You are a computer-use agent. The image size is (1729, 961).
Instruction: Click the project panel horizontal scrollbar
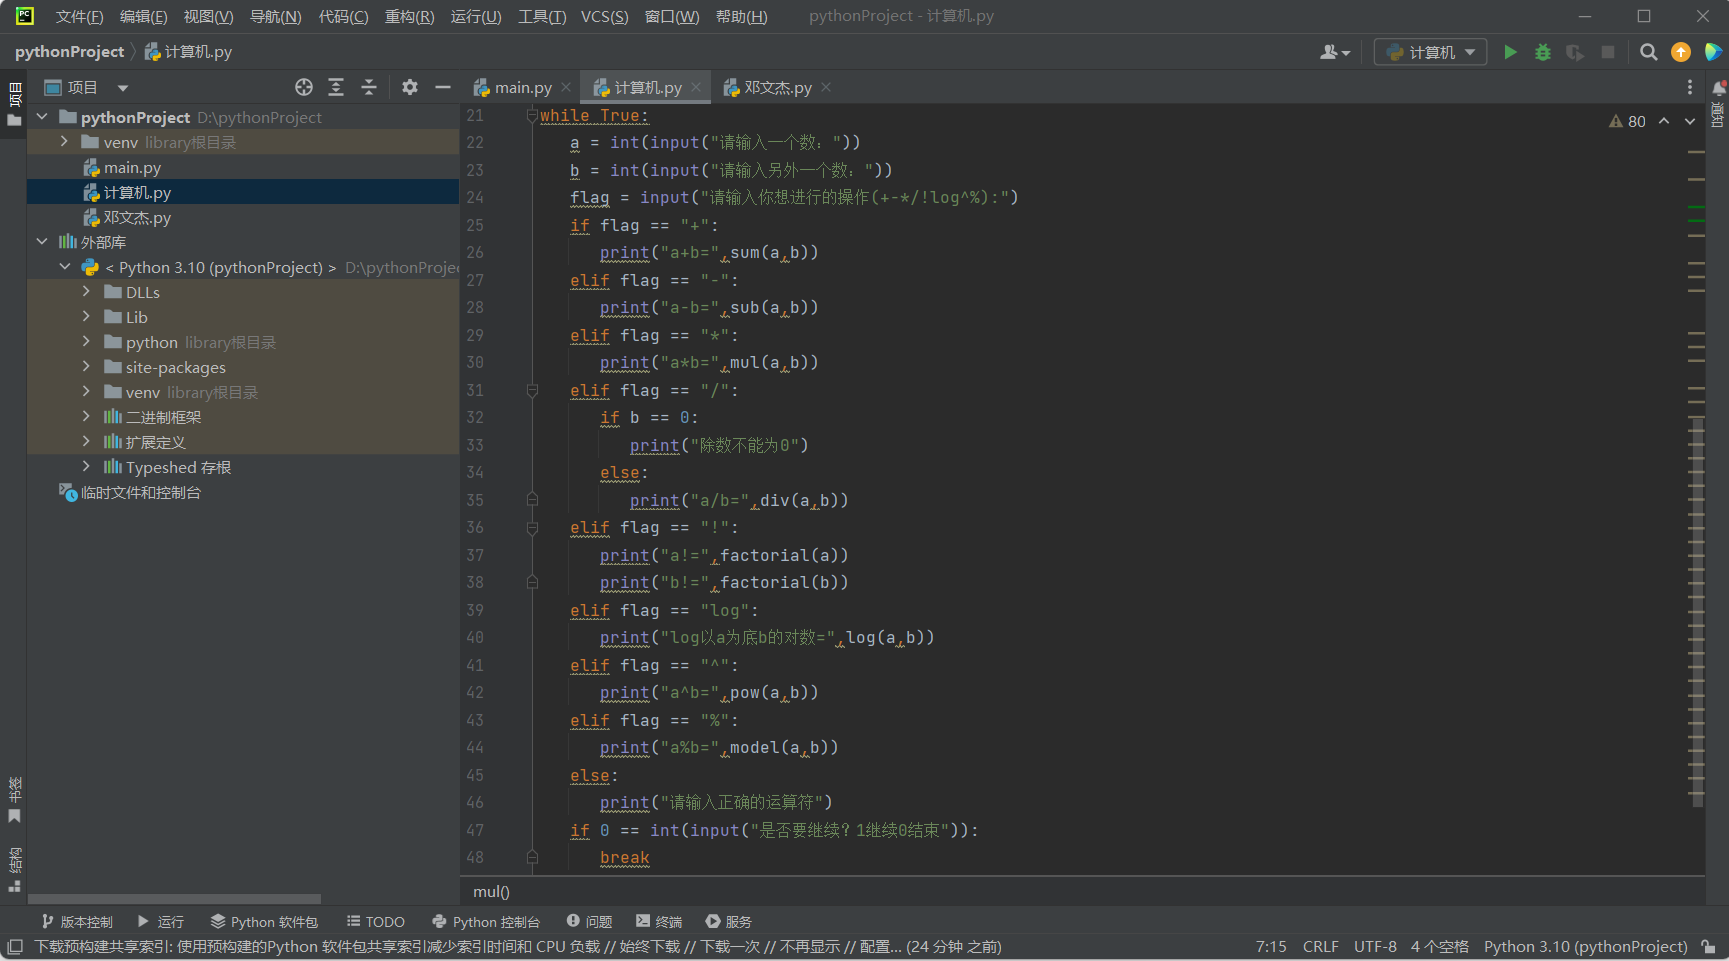(x=175, y=899)
